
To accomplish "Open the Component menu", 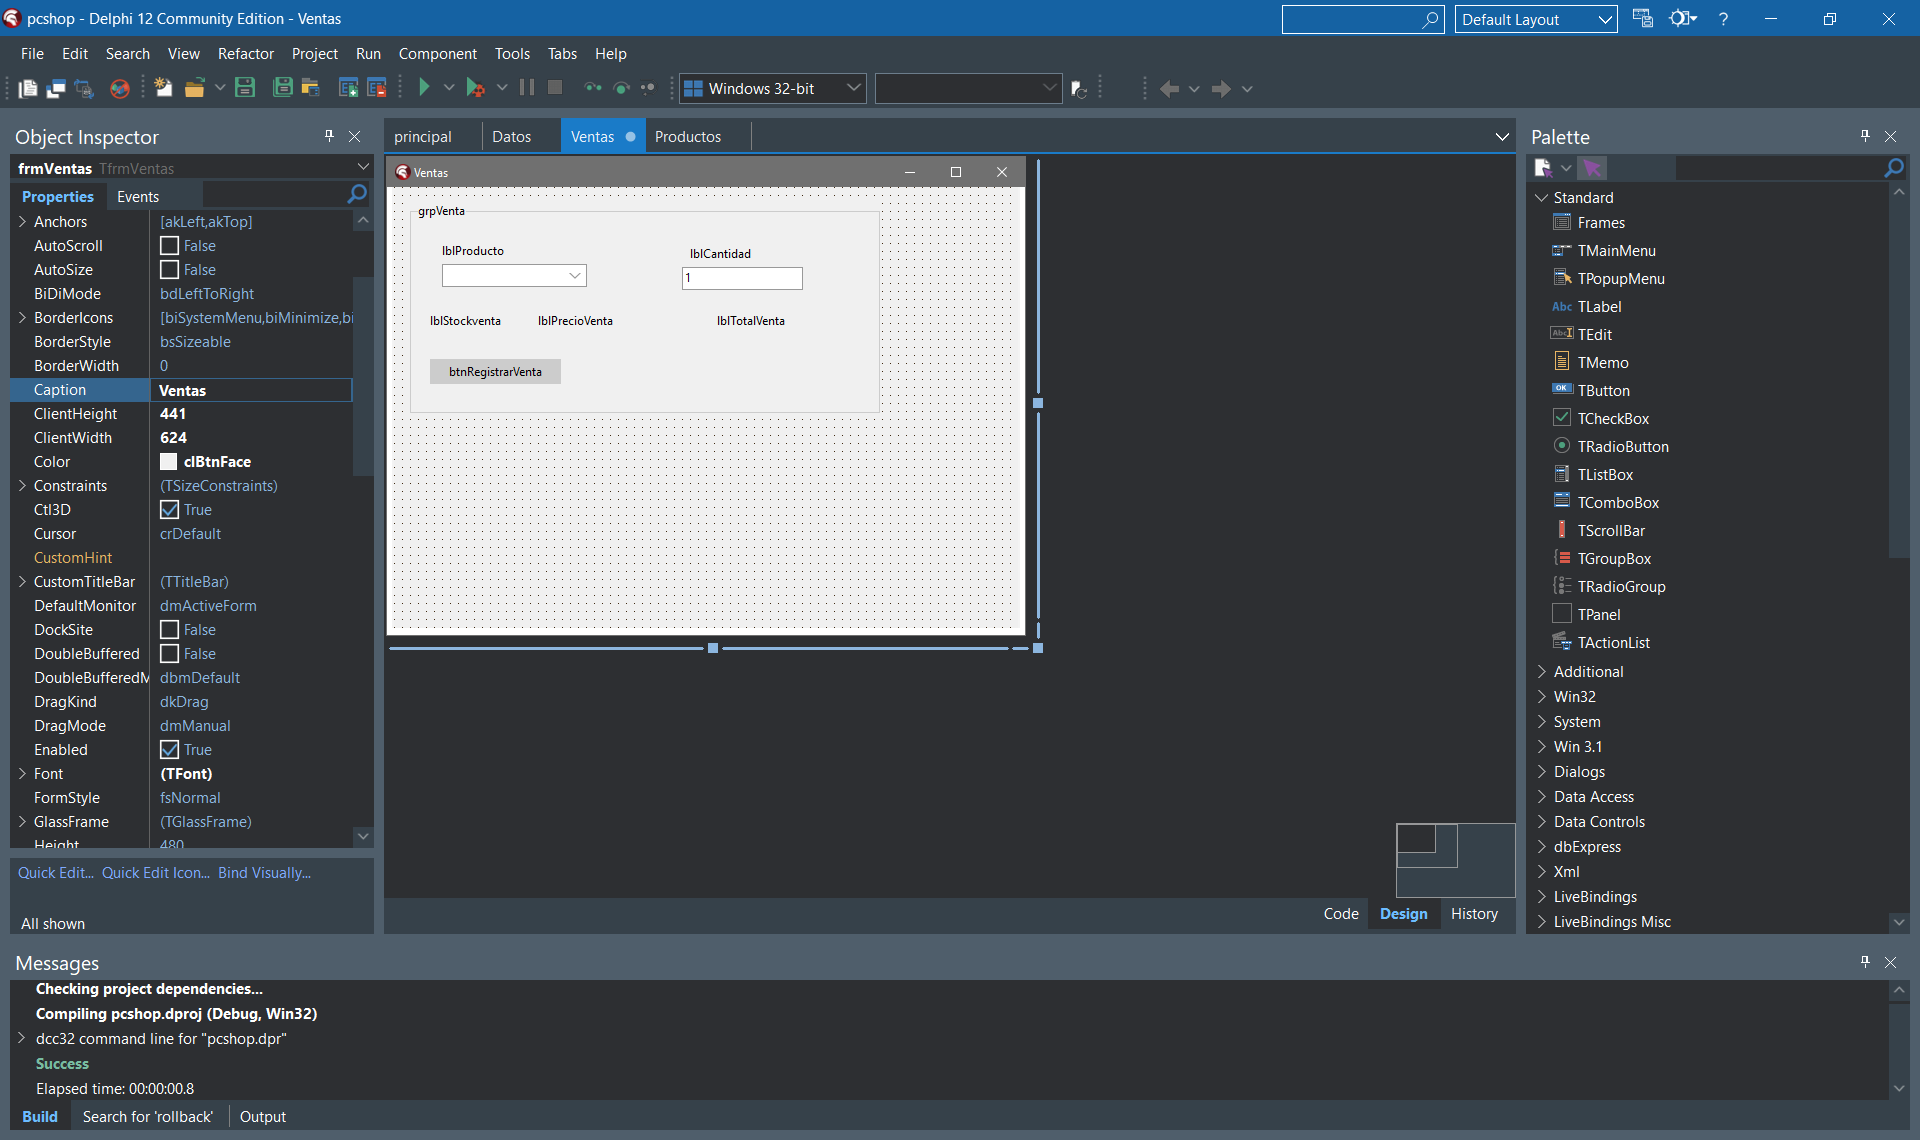I will coord(437,54).
